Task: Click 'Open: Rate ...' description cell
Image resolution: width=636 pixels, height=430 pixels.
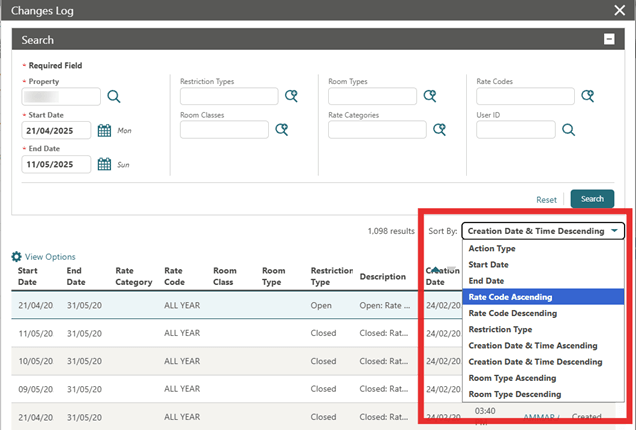Action: pyautogui.click(x=385, y=305)
